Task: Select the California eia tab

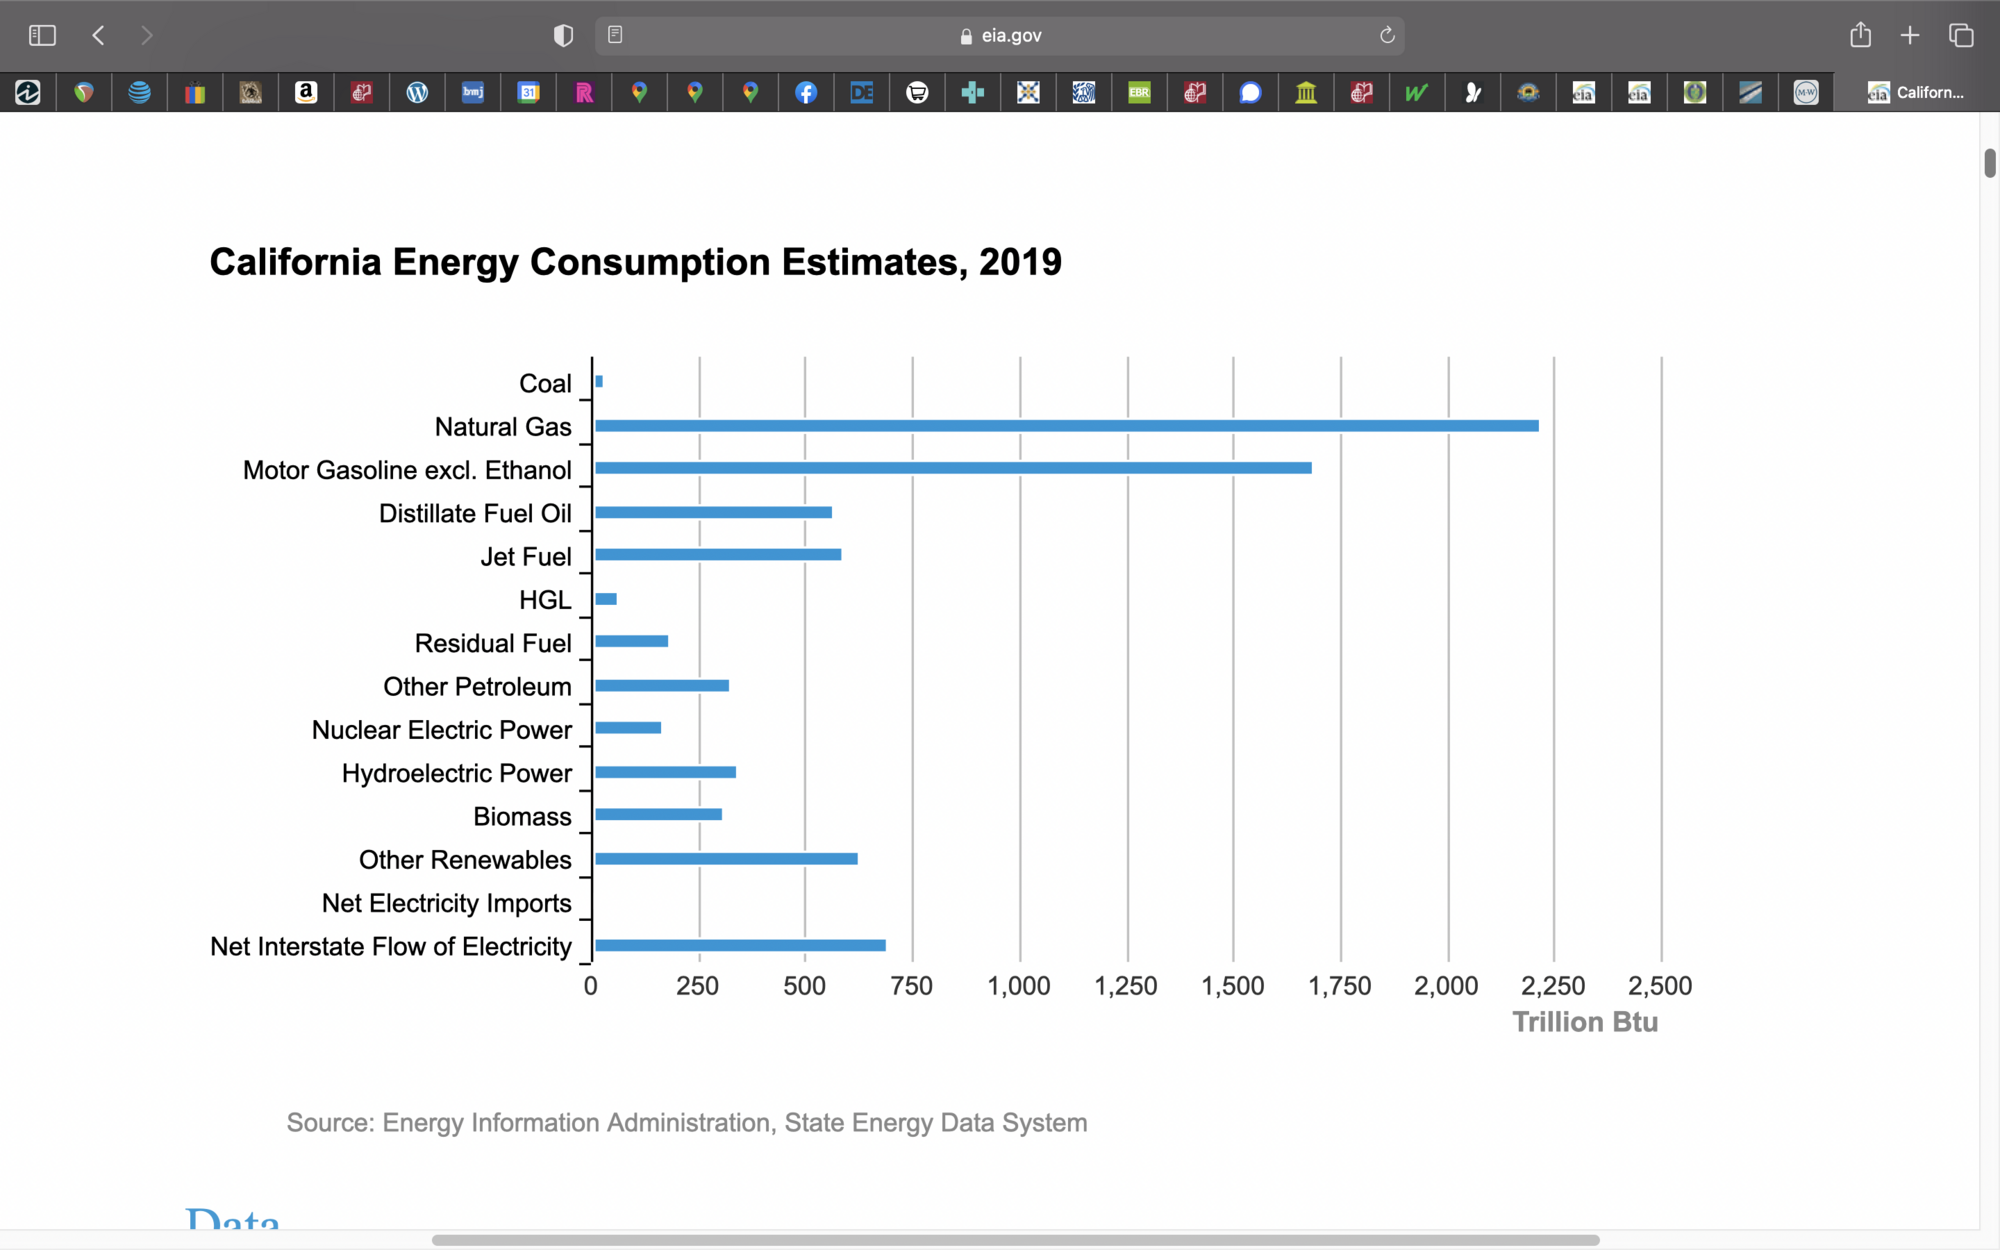Action: (x=1916, y=93)
